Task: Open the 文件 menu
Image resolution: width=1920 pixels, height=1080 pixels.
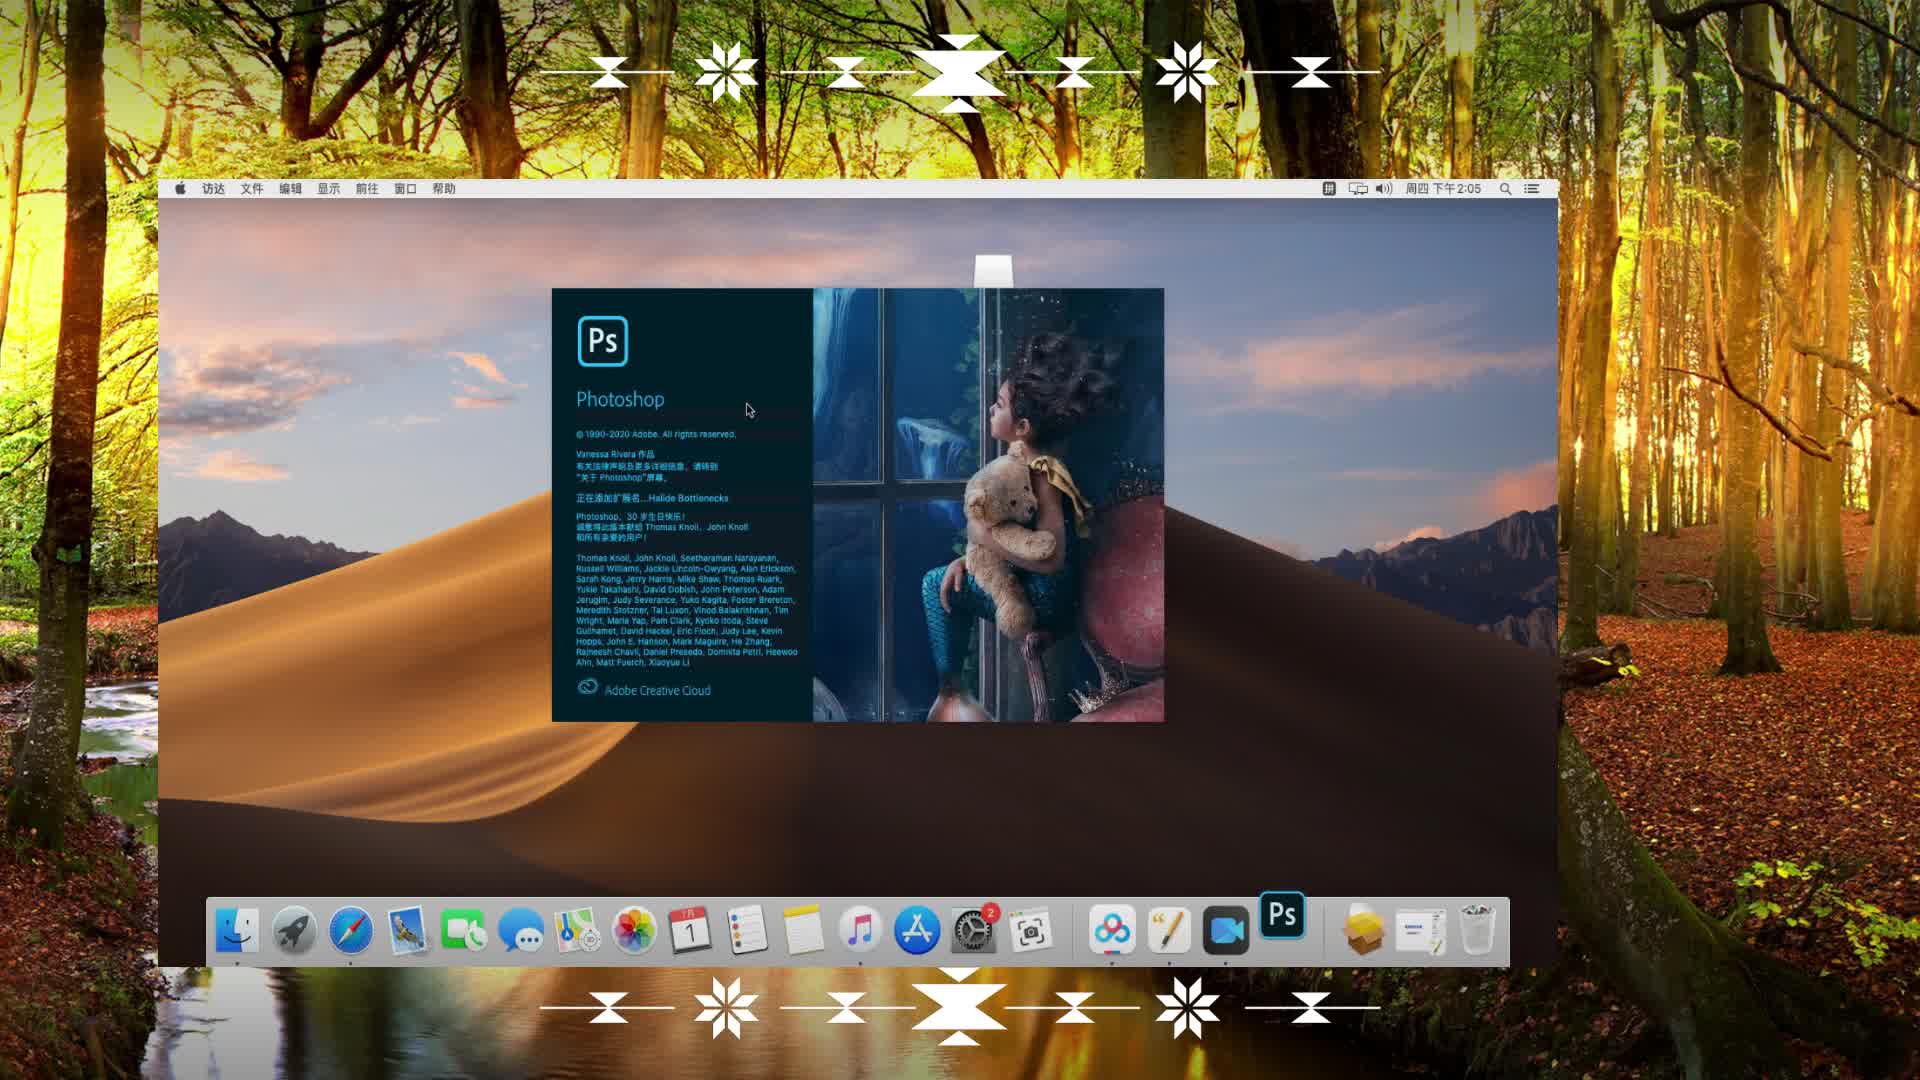Action: pos(252,188)
